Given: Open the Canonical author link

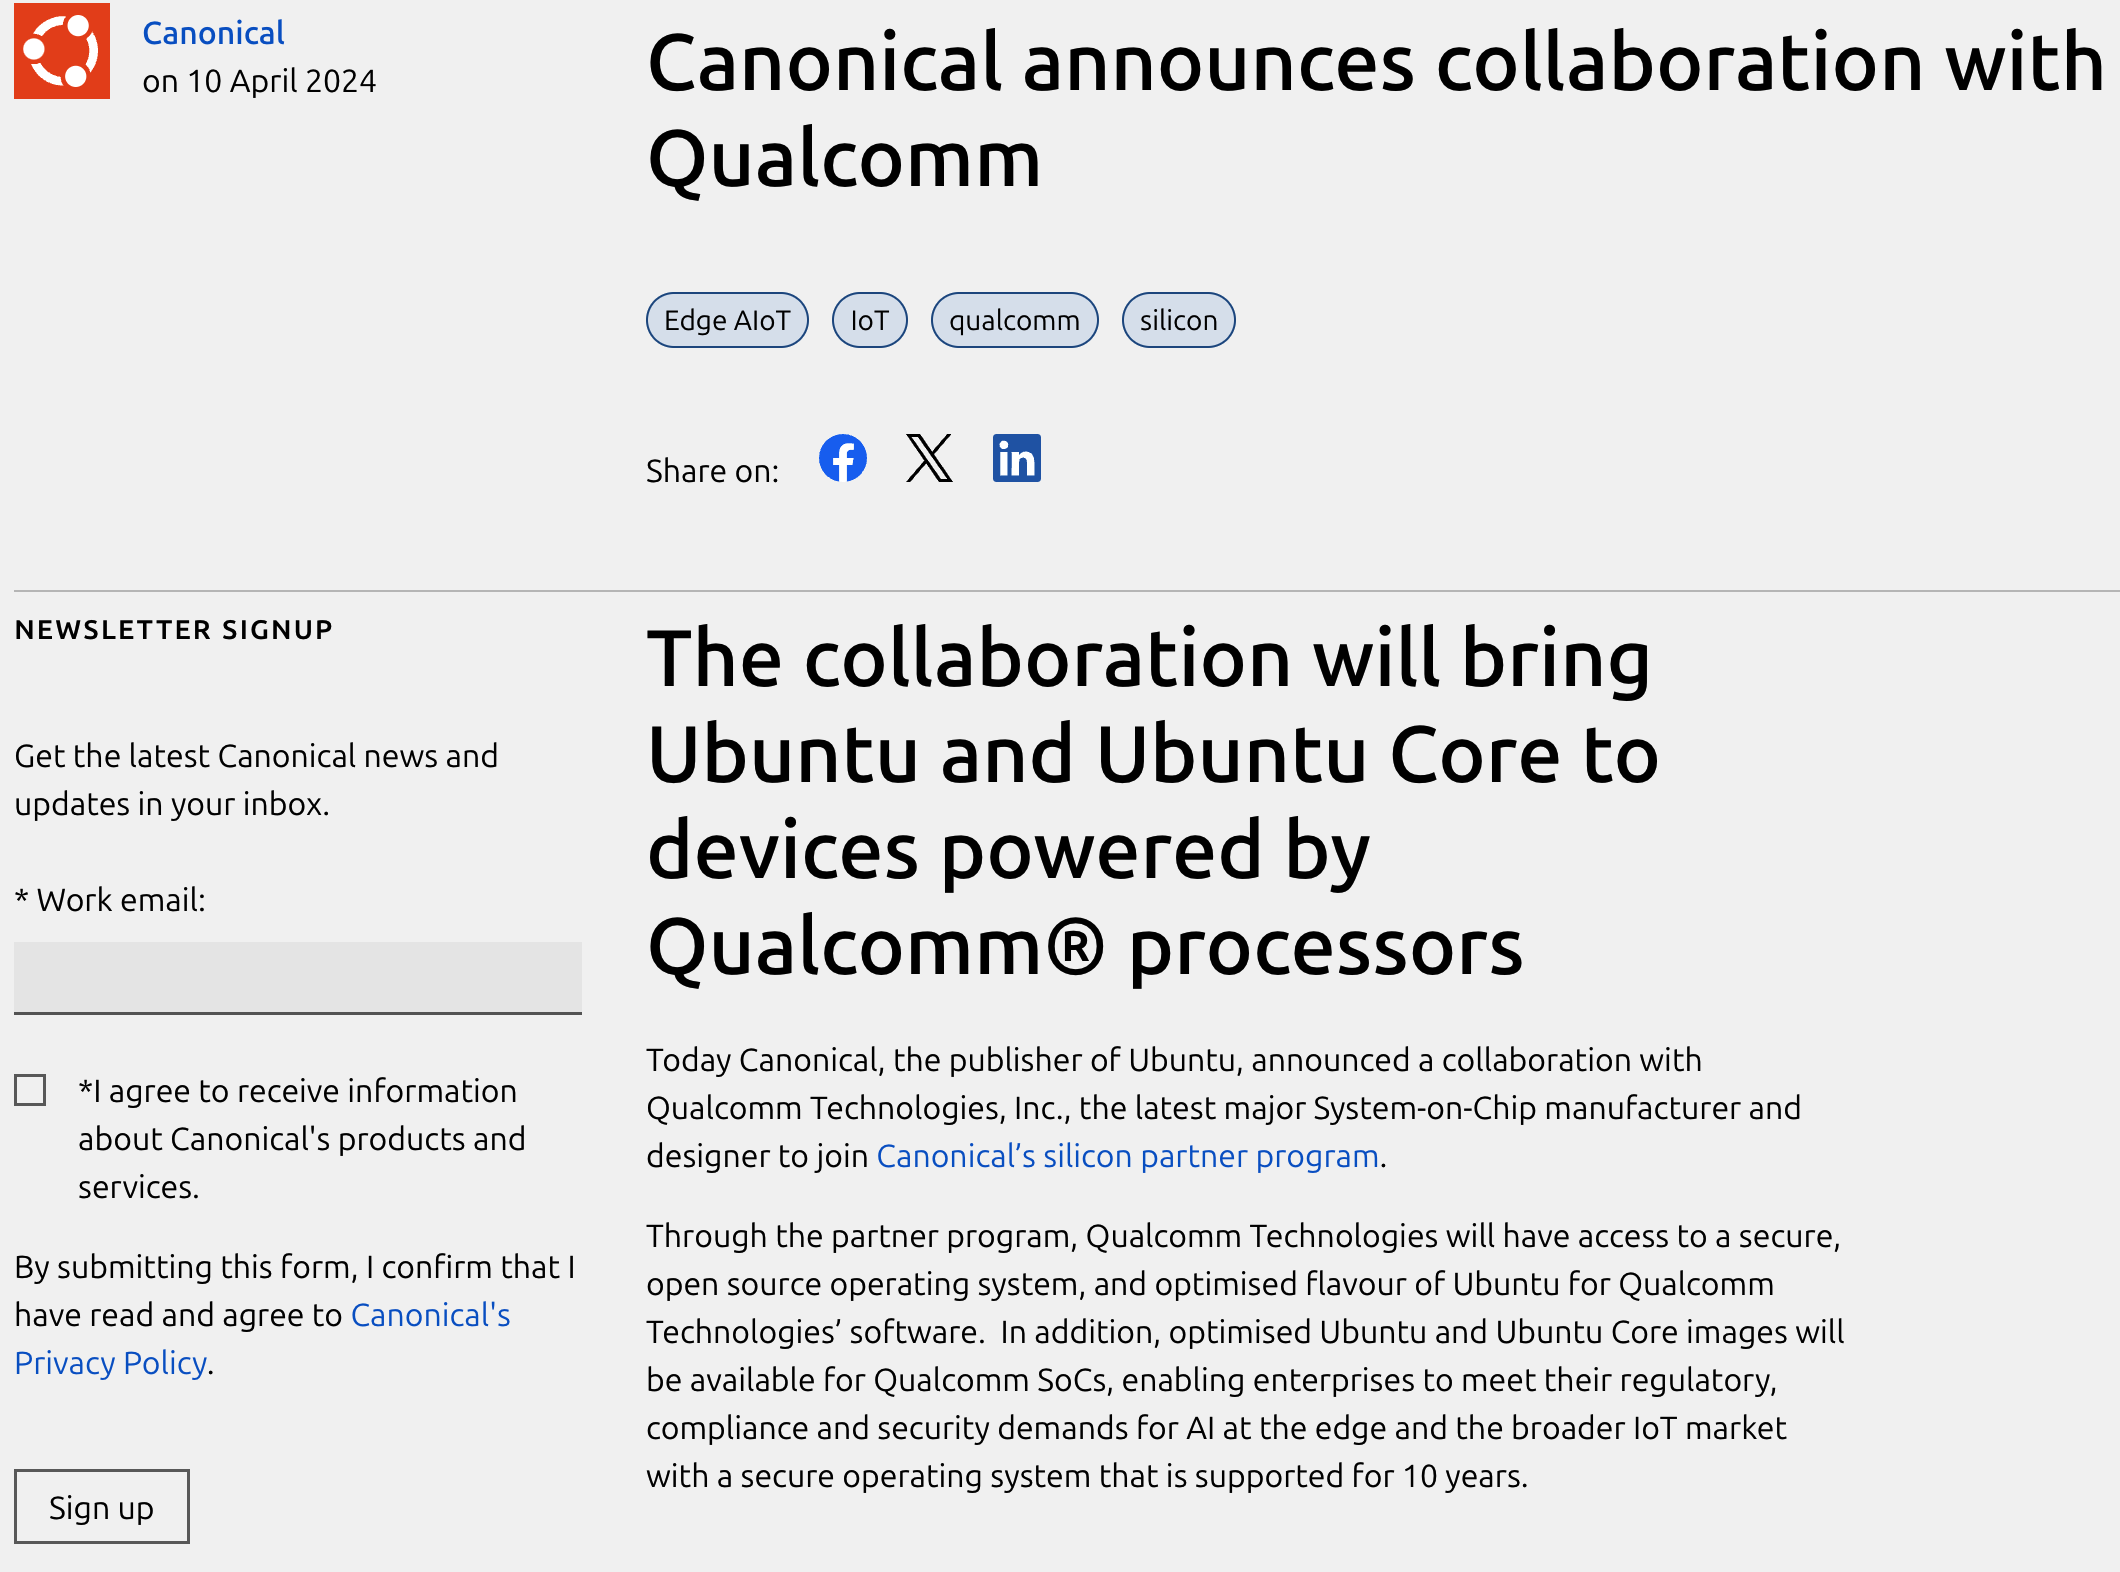Looking at the screenshot, I should coord(213,33).
